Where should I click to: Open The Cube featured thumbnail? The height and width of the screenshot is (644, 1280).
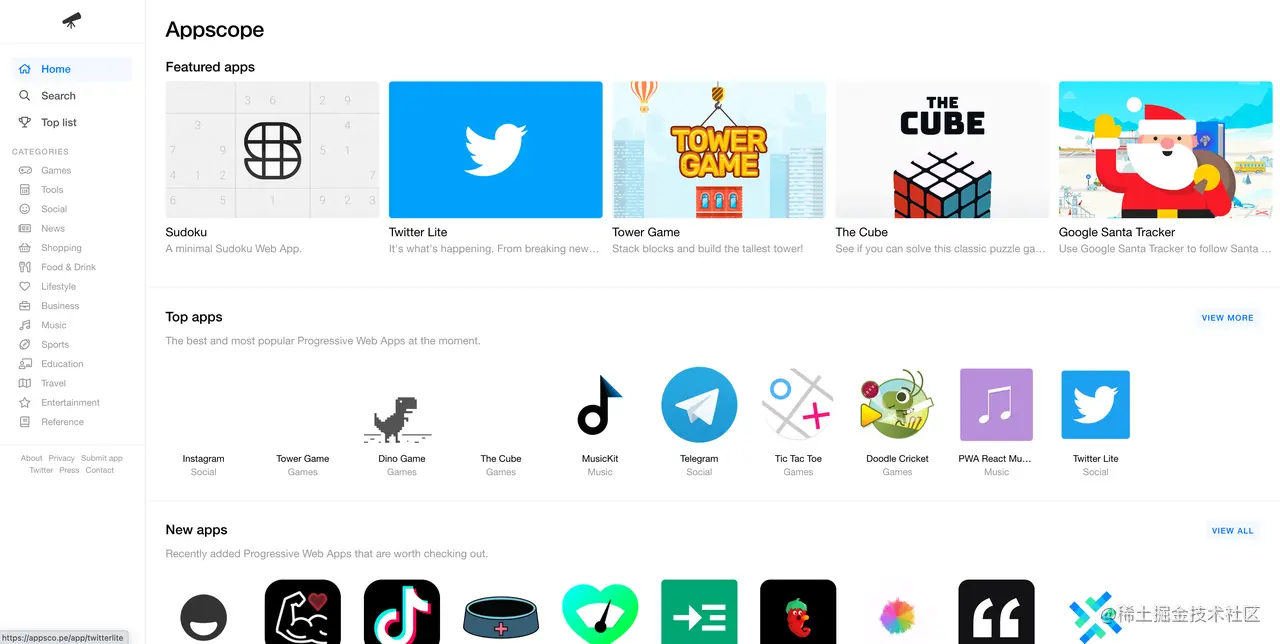click(942, 150)
